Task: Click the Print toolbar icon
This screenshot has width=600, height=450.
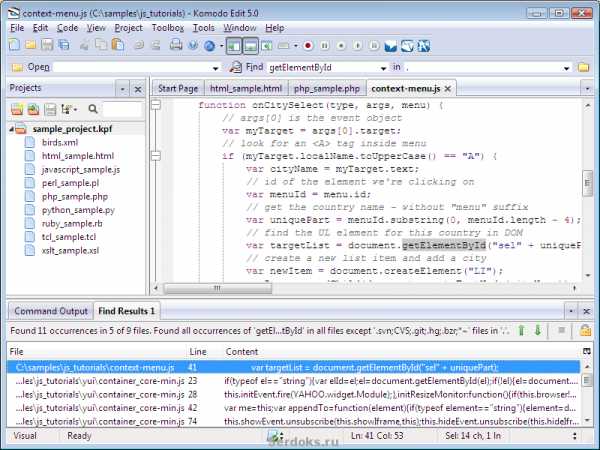Action: click(x=176, y=46)
